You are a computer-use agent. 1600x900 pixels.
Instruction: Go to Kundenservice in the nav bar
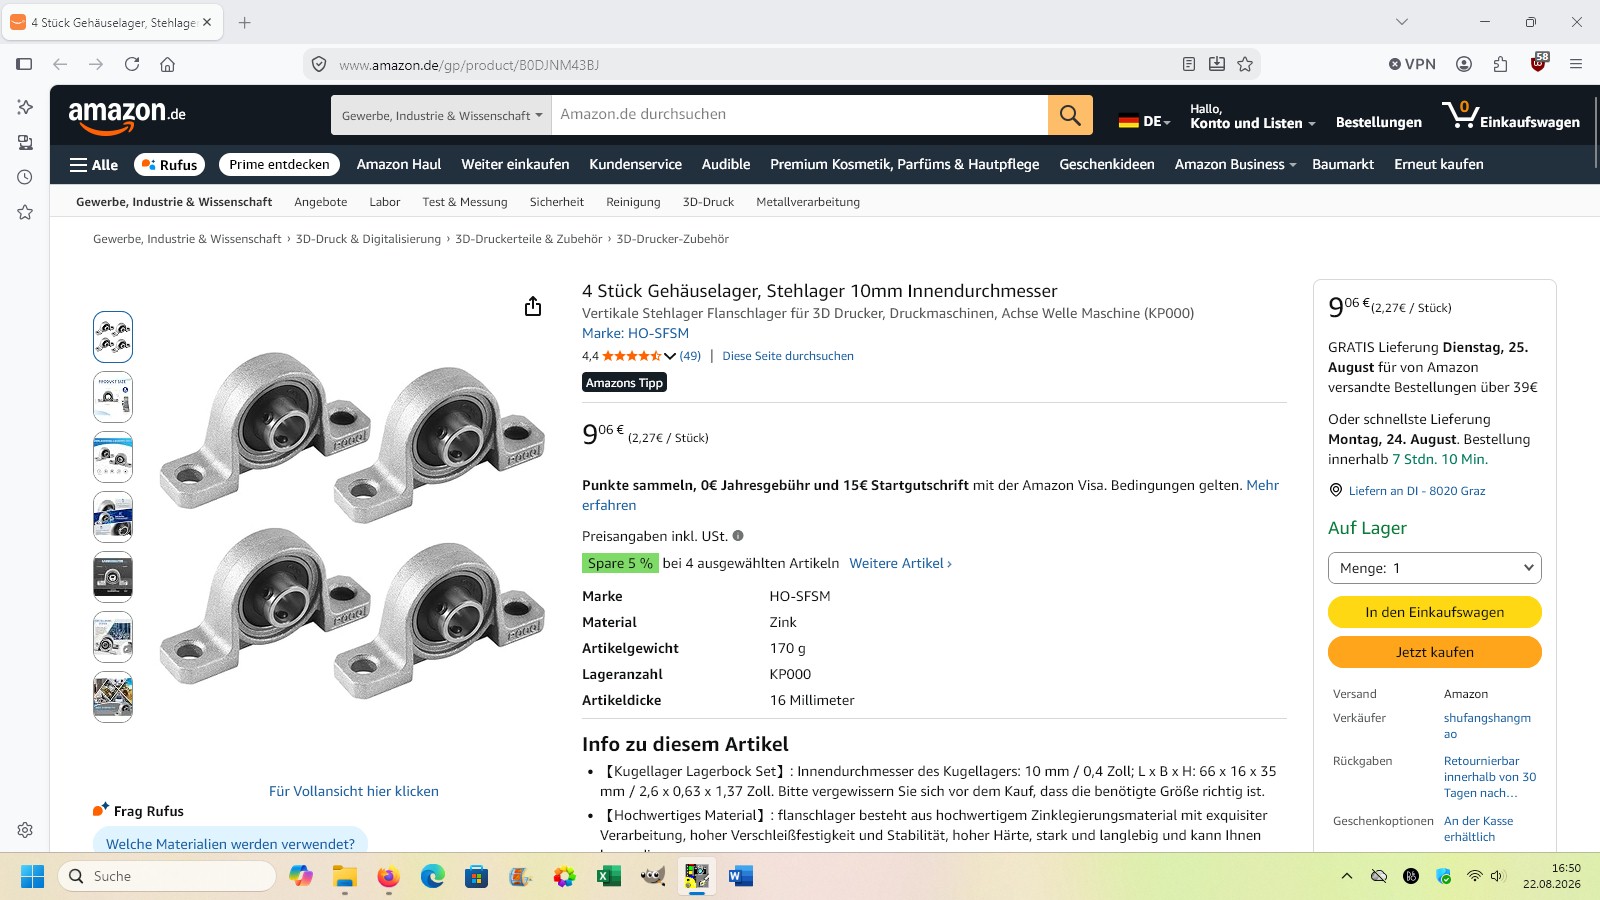[x=635, y=164]
